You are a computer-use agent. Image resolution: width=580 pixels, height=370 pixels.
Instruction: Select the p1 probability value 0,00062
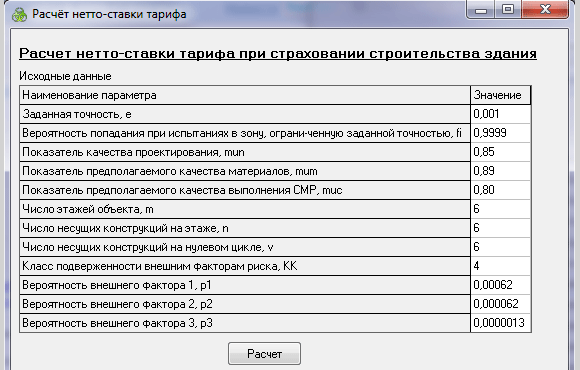point(500,285)
